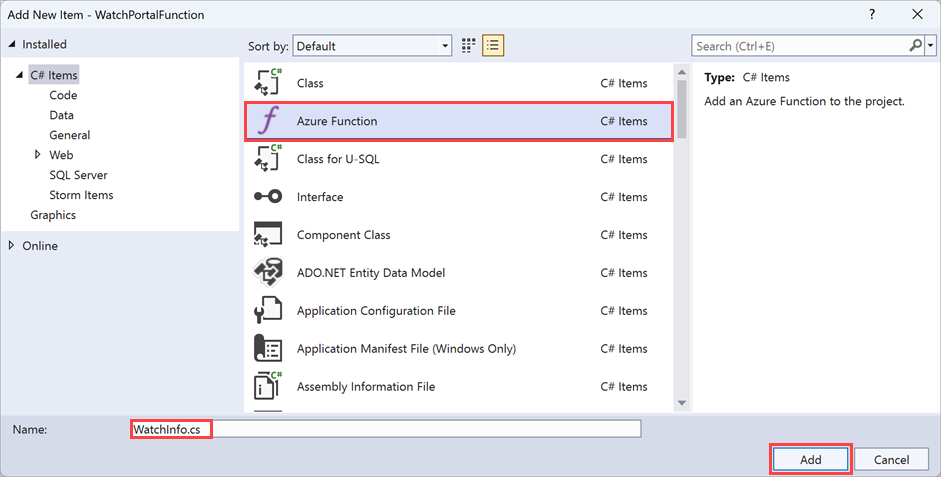Select the Installed tree item
This screenshot has width=941, height=477.
pos(44,44)
